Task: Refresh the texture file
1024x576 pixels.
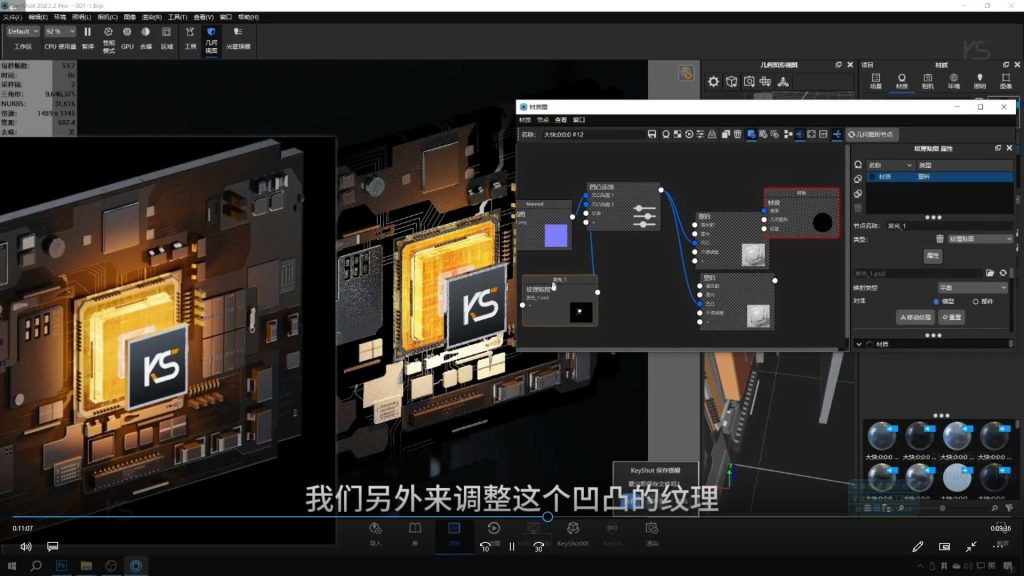Action: point(1003,273)
